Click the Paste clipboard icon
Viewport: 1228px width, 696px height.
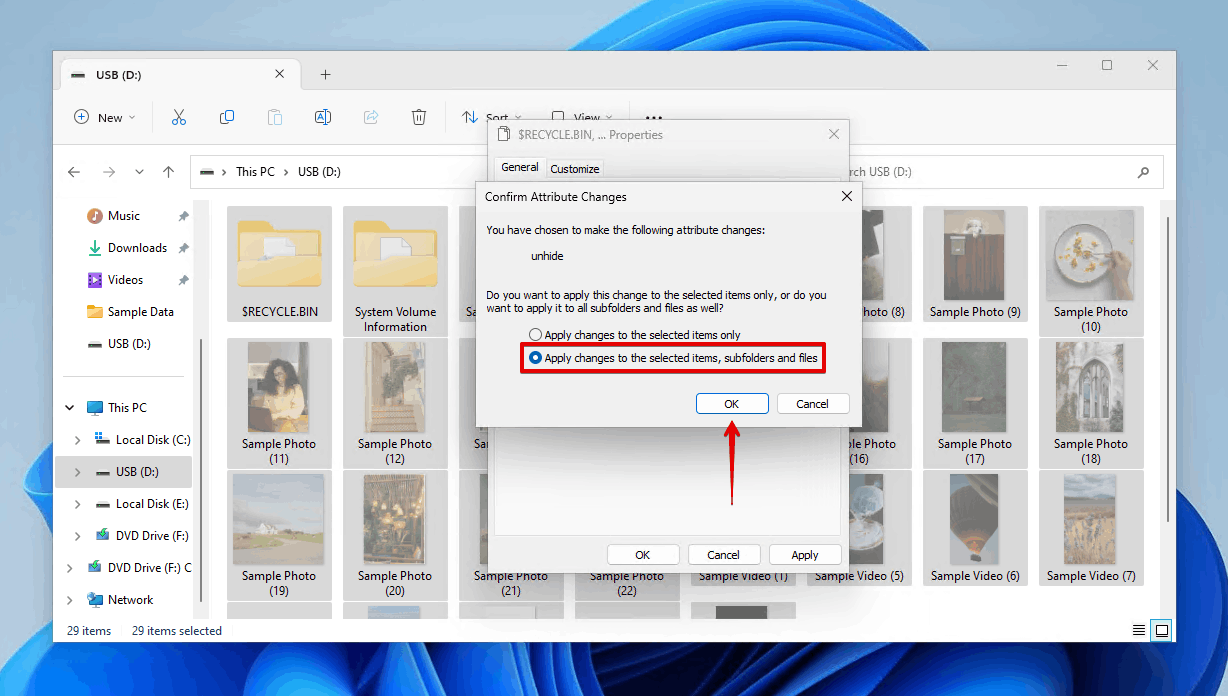(x=275, y=117)
